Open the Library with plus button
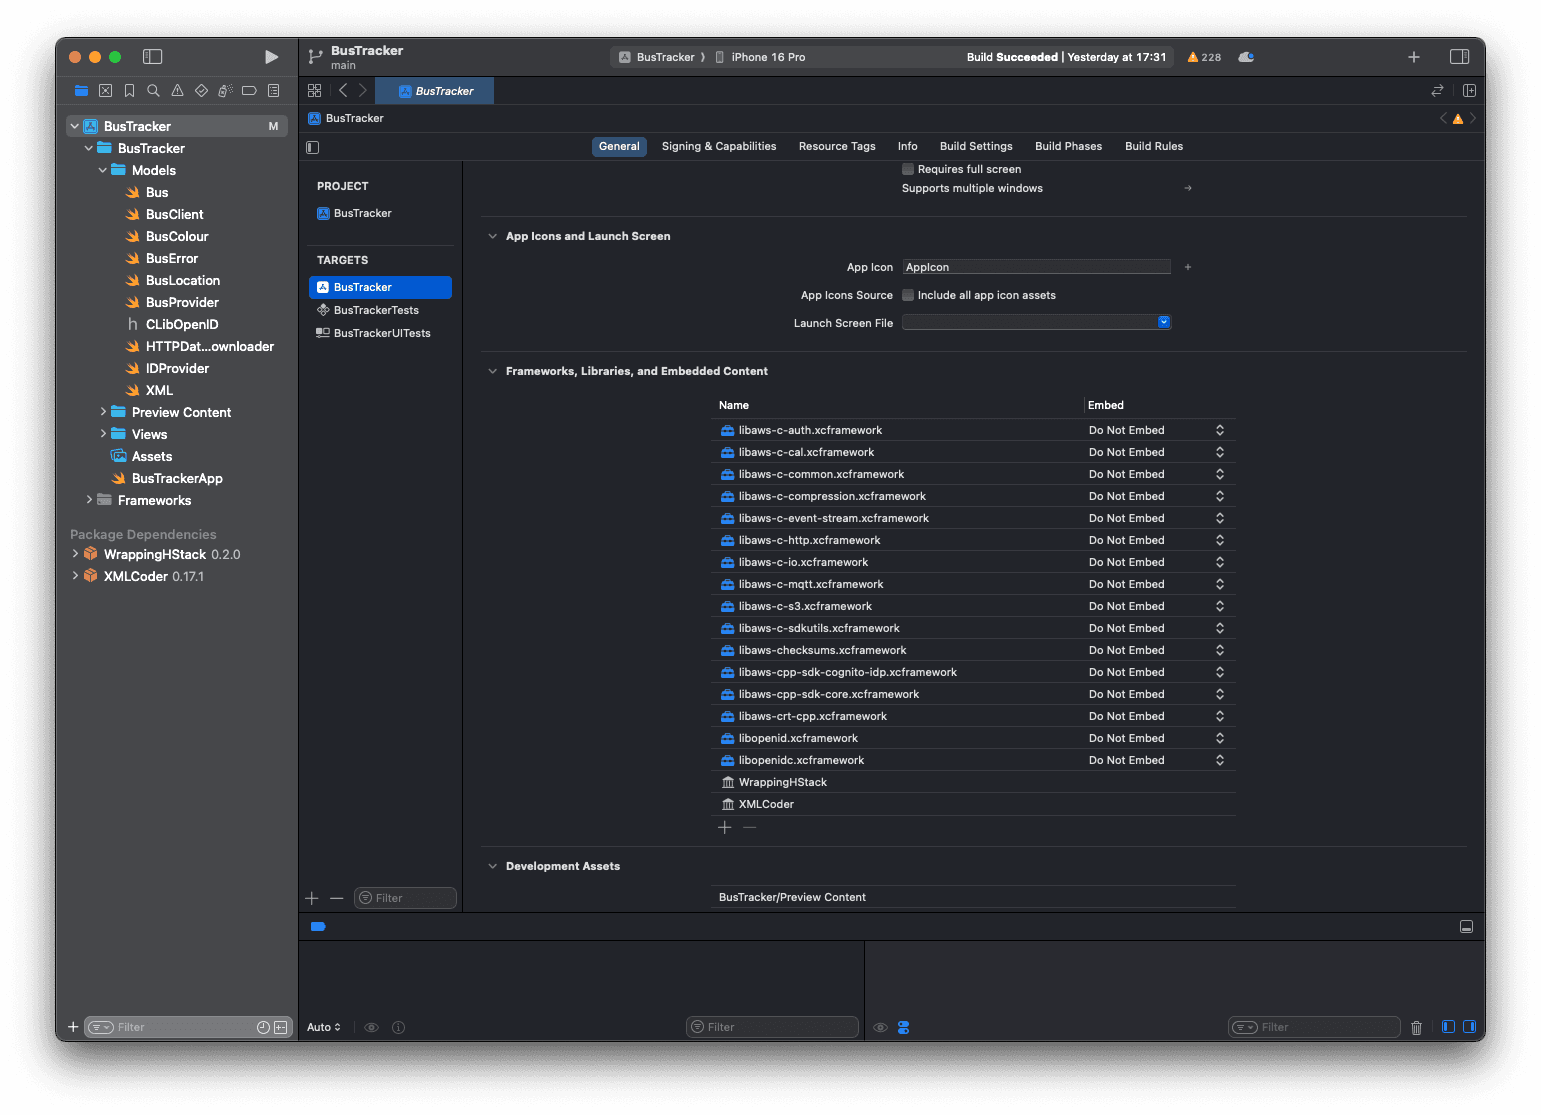This screenshot has width=1541, height=1115. [x=1414, y=57]
